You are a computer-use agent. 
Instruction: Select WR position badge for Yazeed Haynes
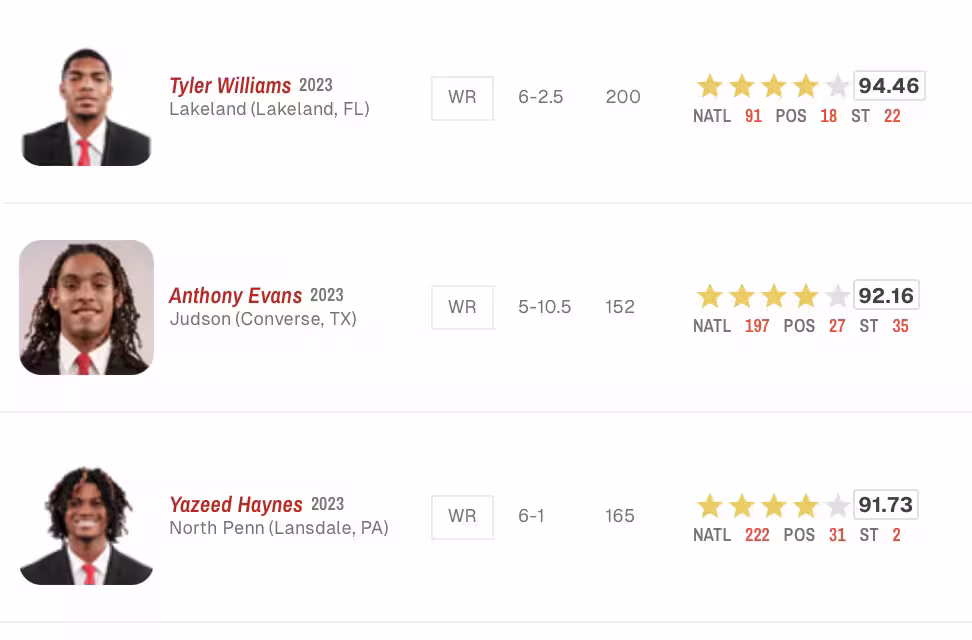[x=462, y=517]
